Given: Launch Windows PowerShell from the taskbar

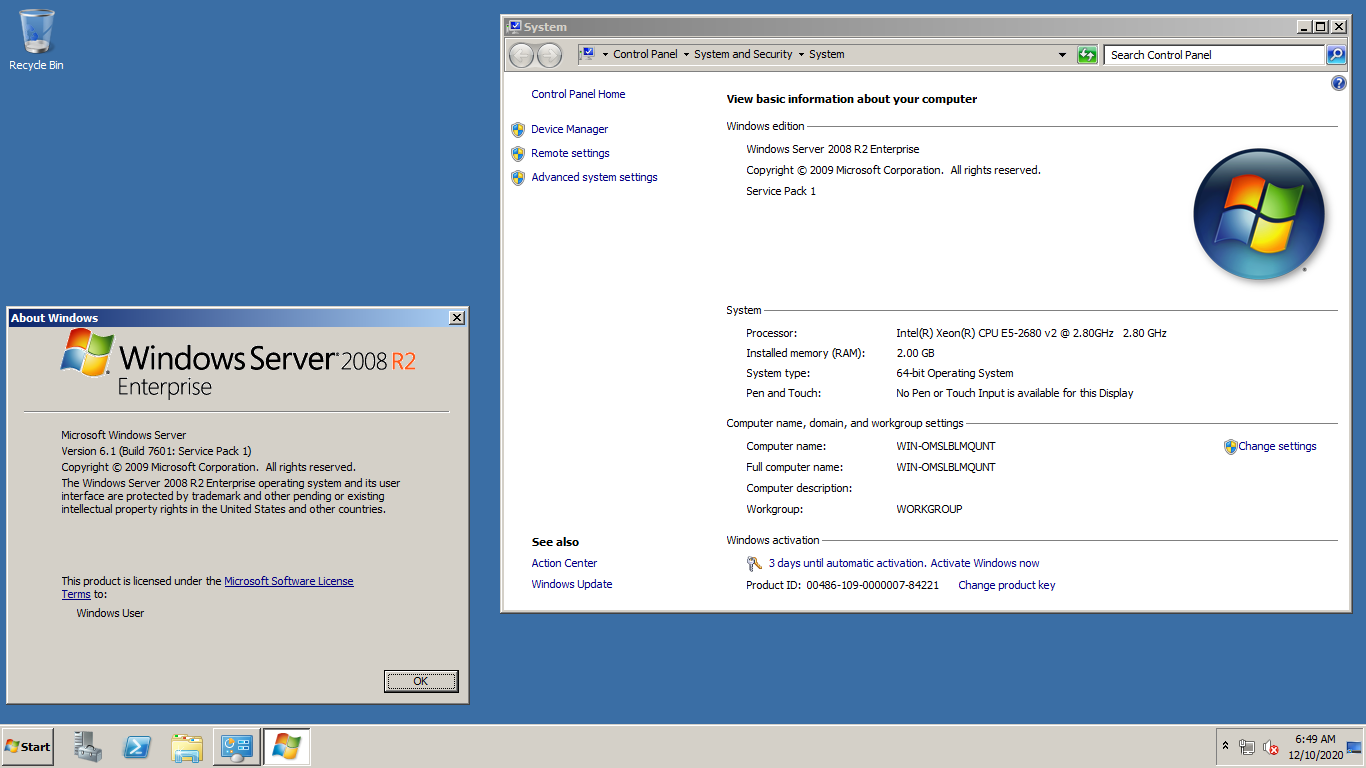Looking at the screenshot, I should (137, 746).
